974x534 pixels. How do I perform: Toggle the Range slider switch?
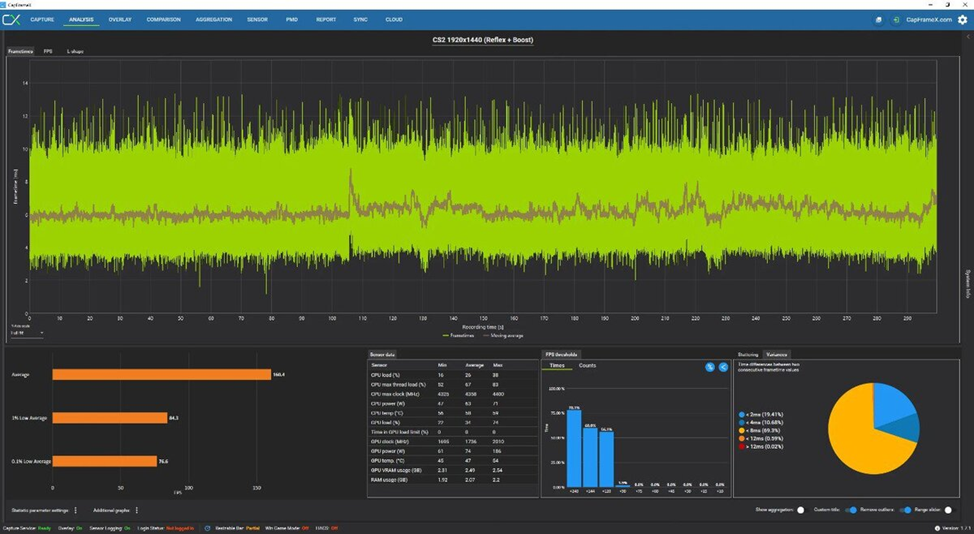(948, 510)
